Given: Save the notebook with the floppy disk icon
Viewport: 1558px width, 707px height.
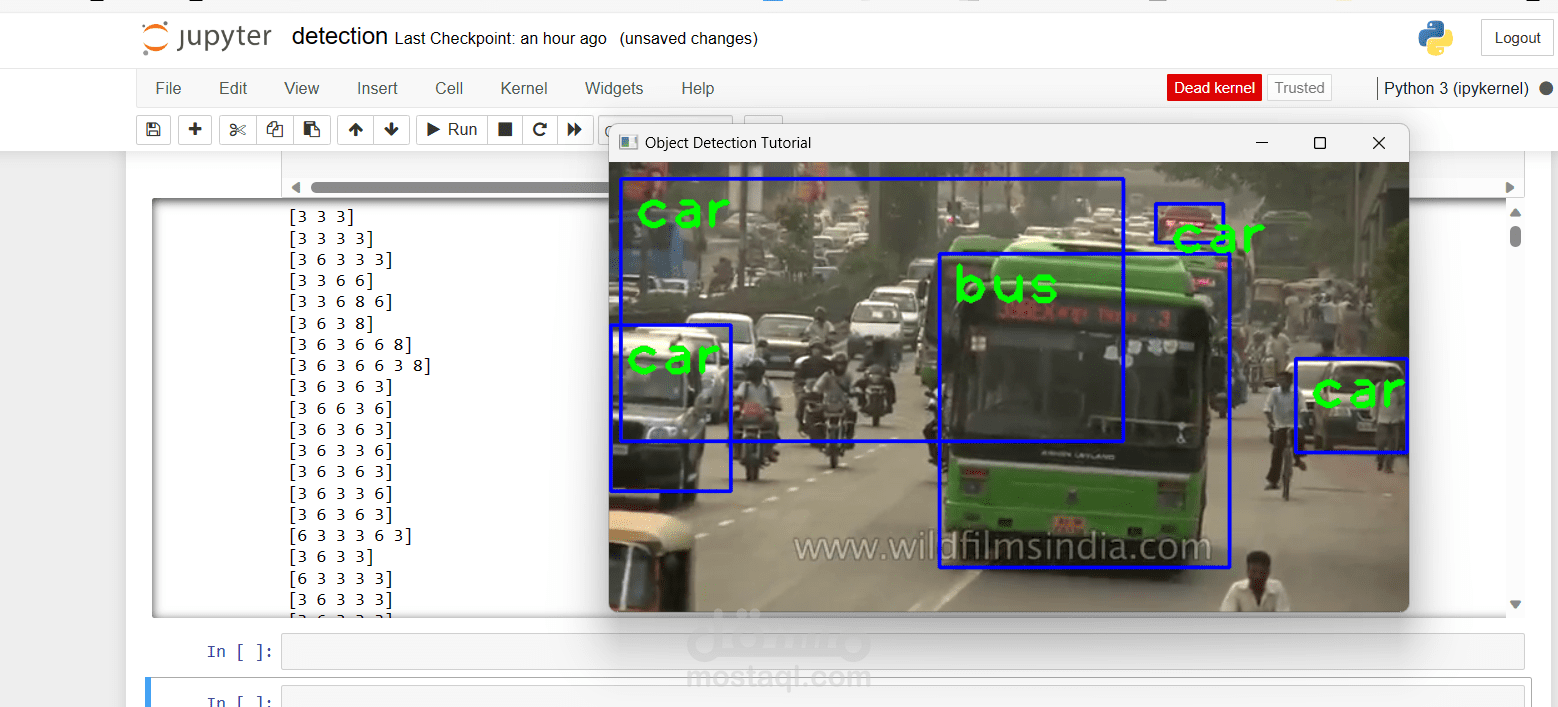Looking at the screenshot, I should pyautogui.click(x=153, y=130).
